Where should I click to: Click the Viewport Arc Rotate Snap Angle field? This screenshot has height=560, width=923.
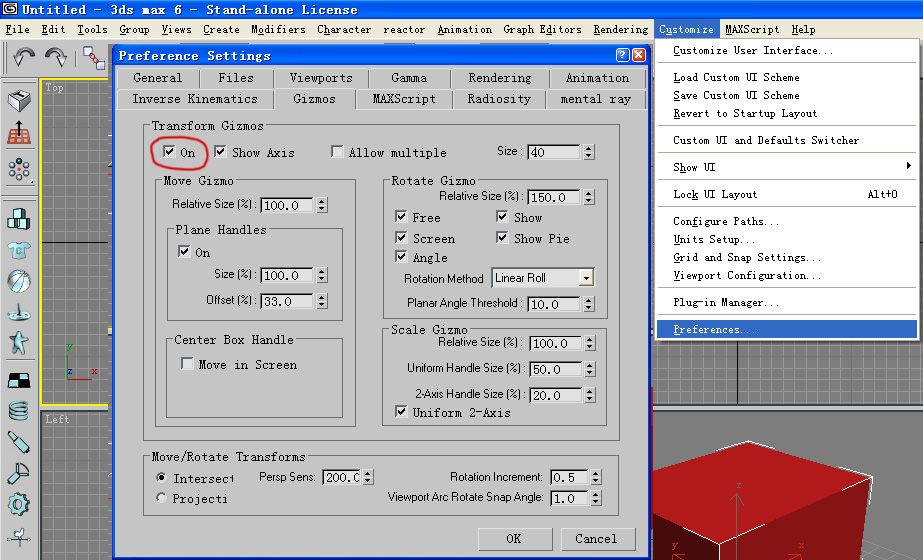(x=569, y=498)
